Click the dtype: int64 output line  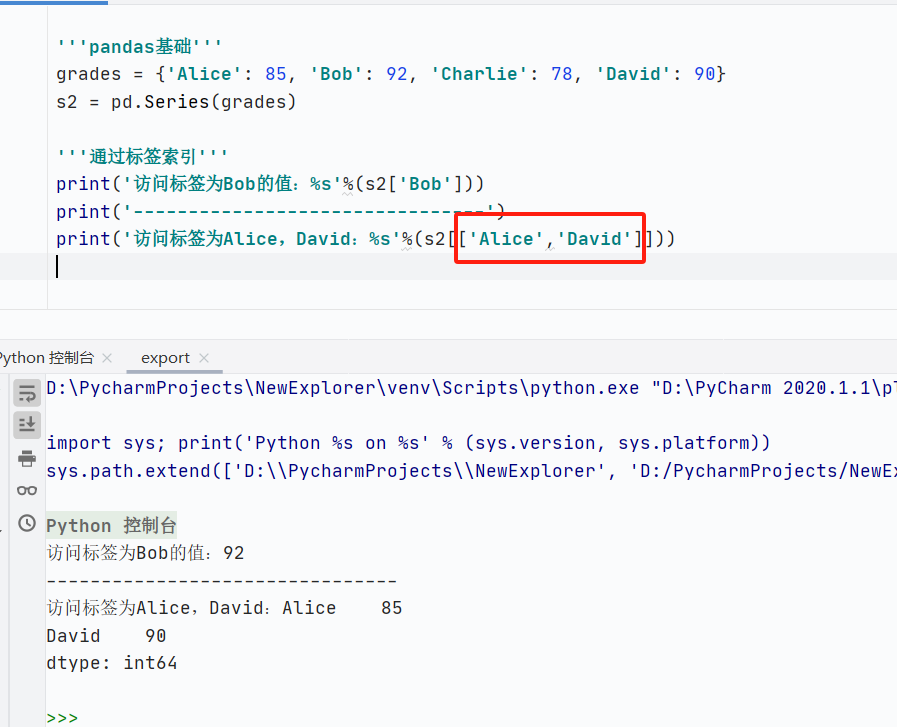pos(112,663)
